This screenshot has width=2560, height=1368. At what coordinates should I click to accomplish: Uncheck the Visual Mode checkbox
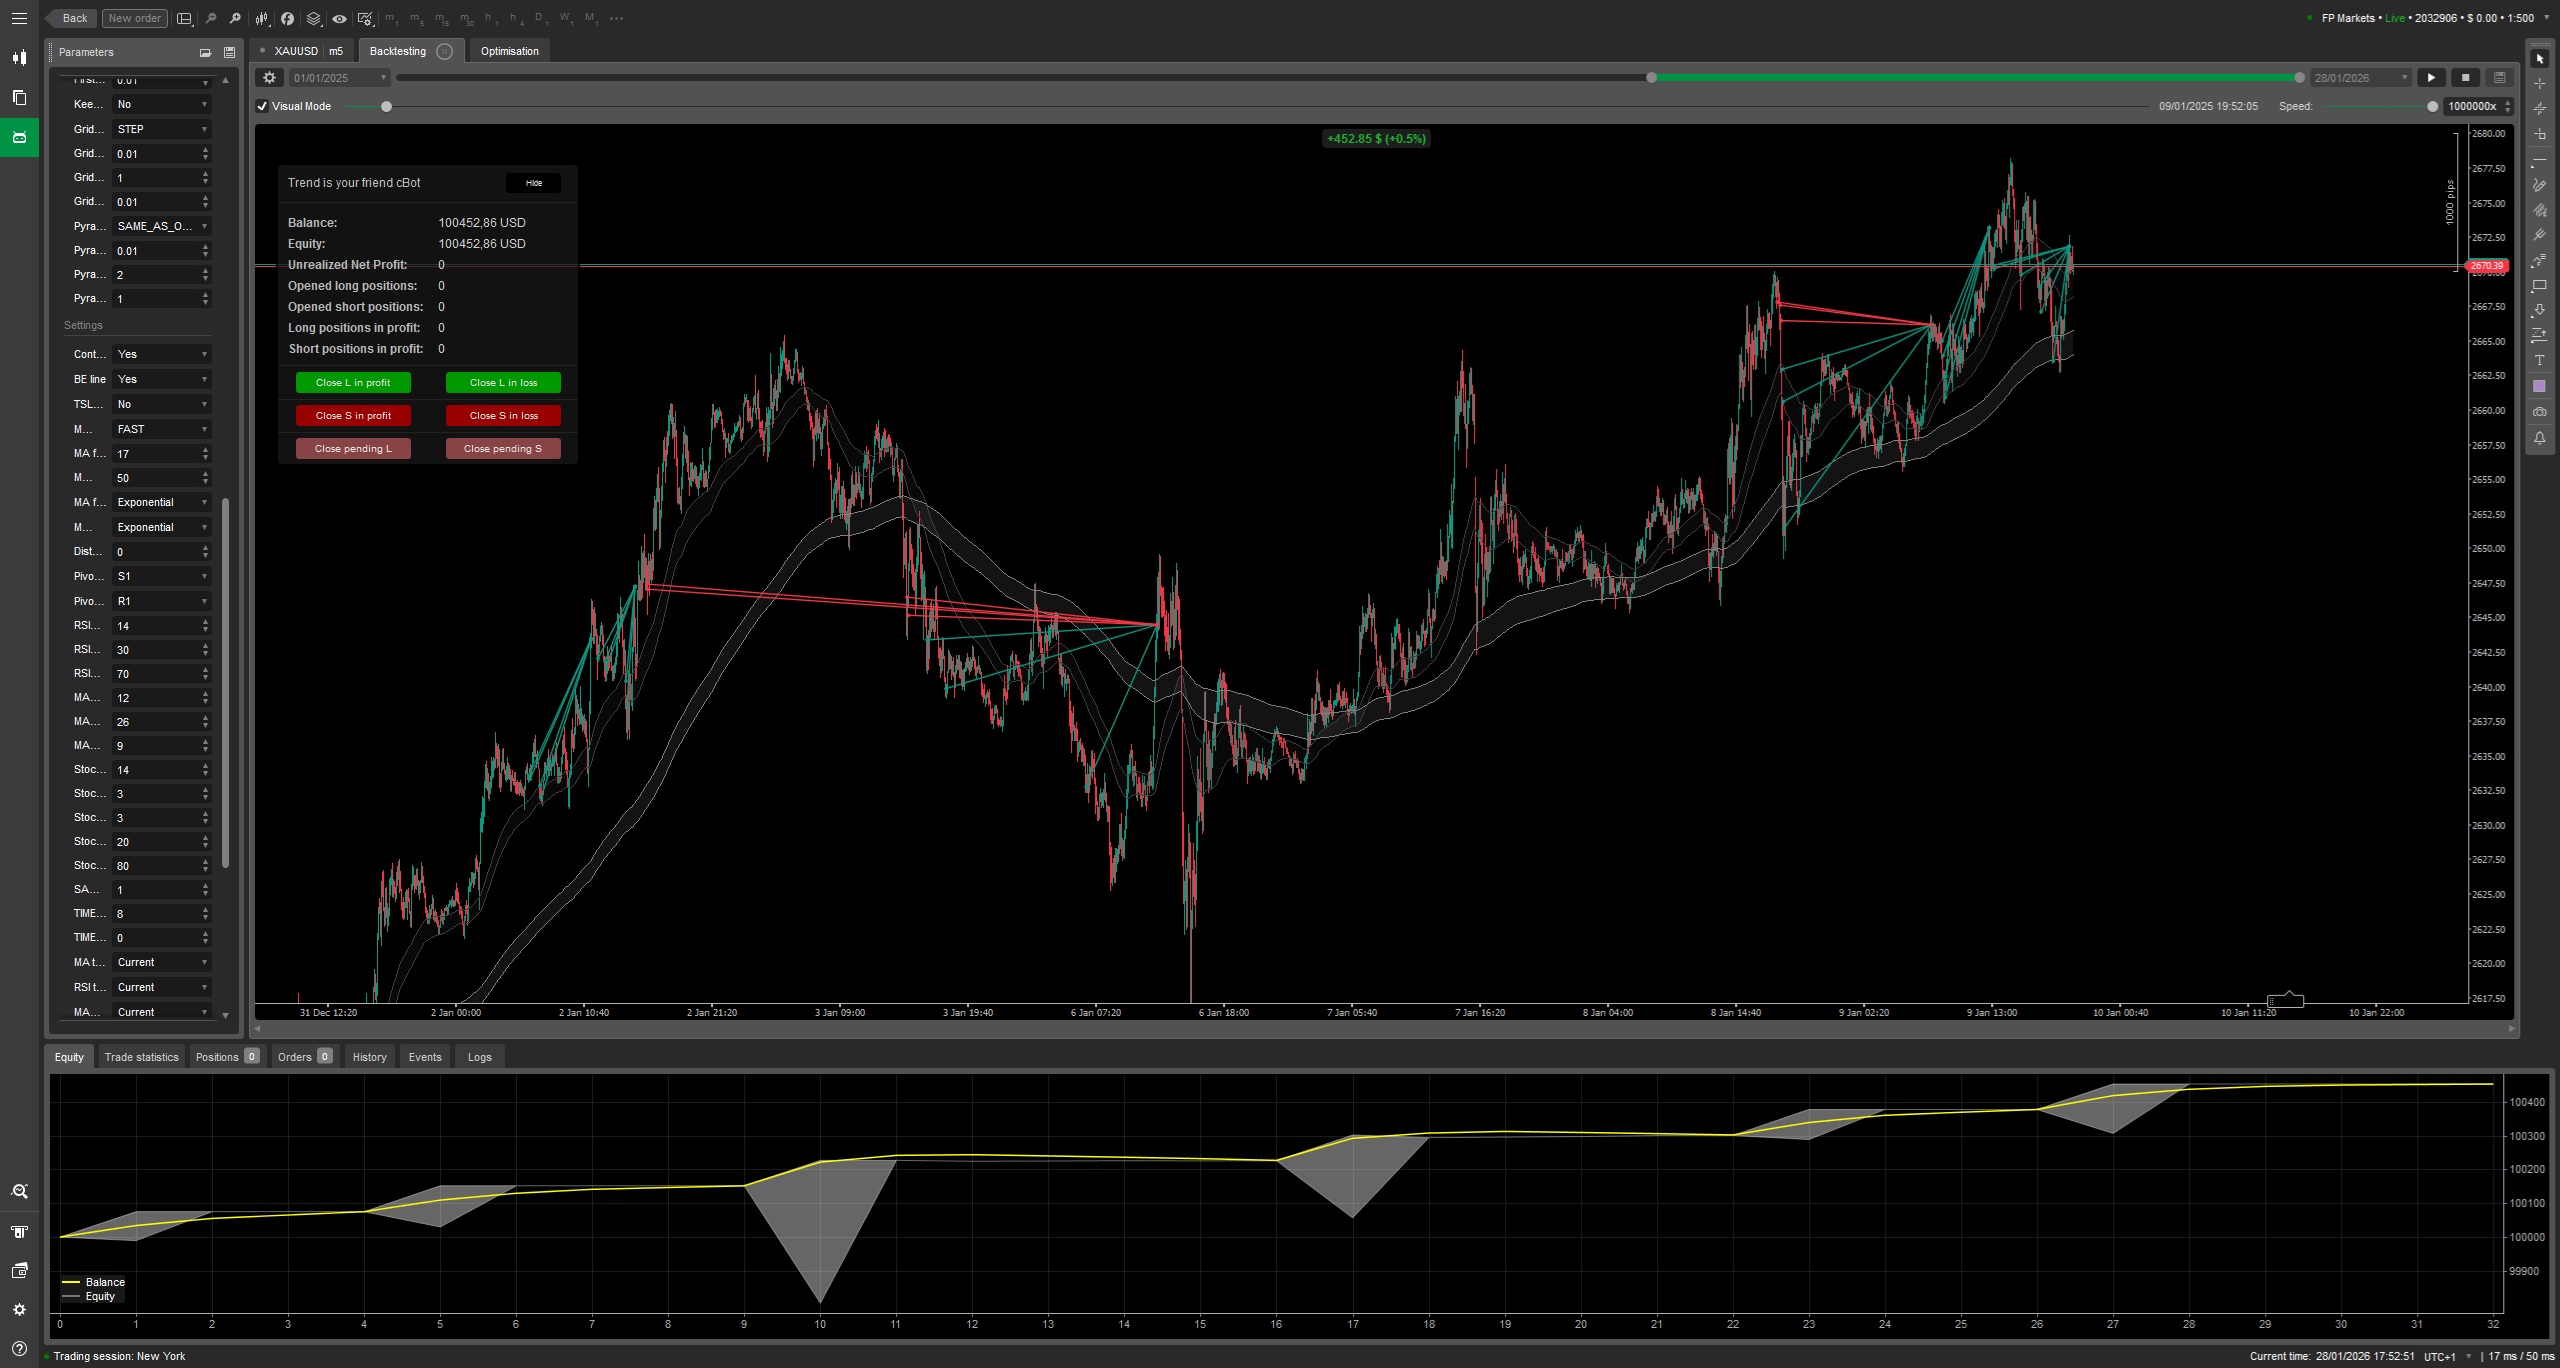262,106
